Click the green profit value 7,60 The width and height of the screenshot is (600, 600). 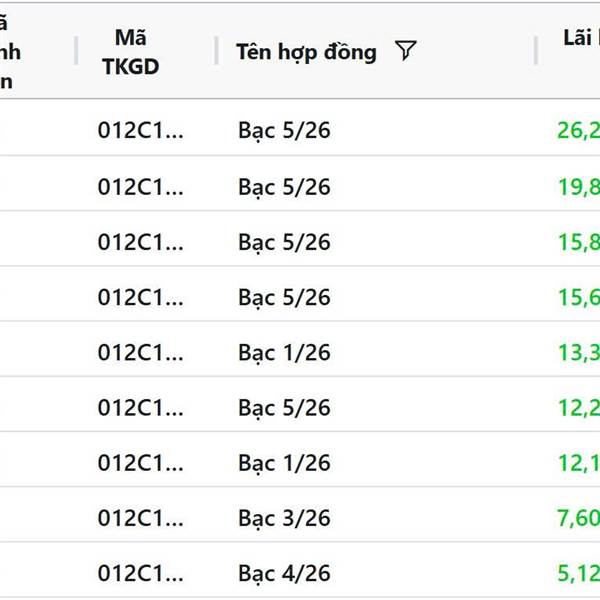tap(578, 518)
